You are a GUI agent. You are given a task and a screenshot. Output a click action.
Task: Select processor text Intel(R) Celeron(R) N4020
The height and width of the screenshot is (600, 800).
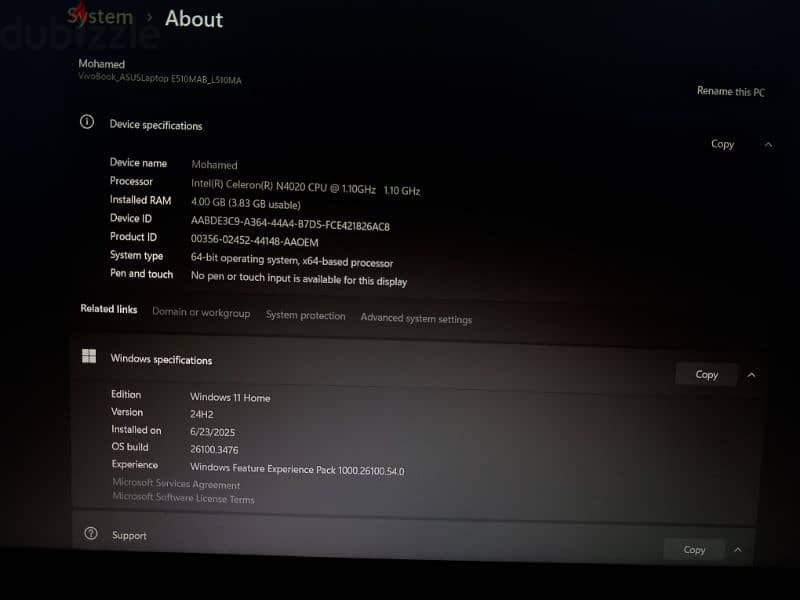(247, 185)
